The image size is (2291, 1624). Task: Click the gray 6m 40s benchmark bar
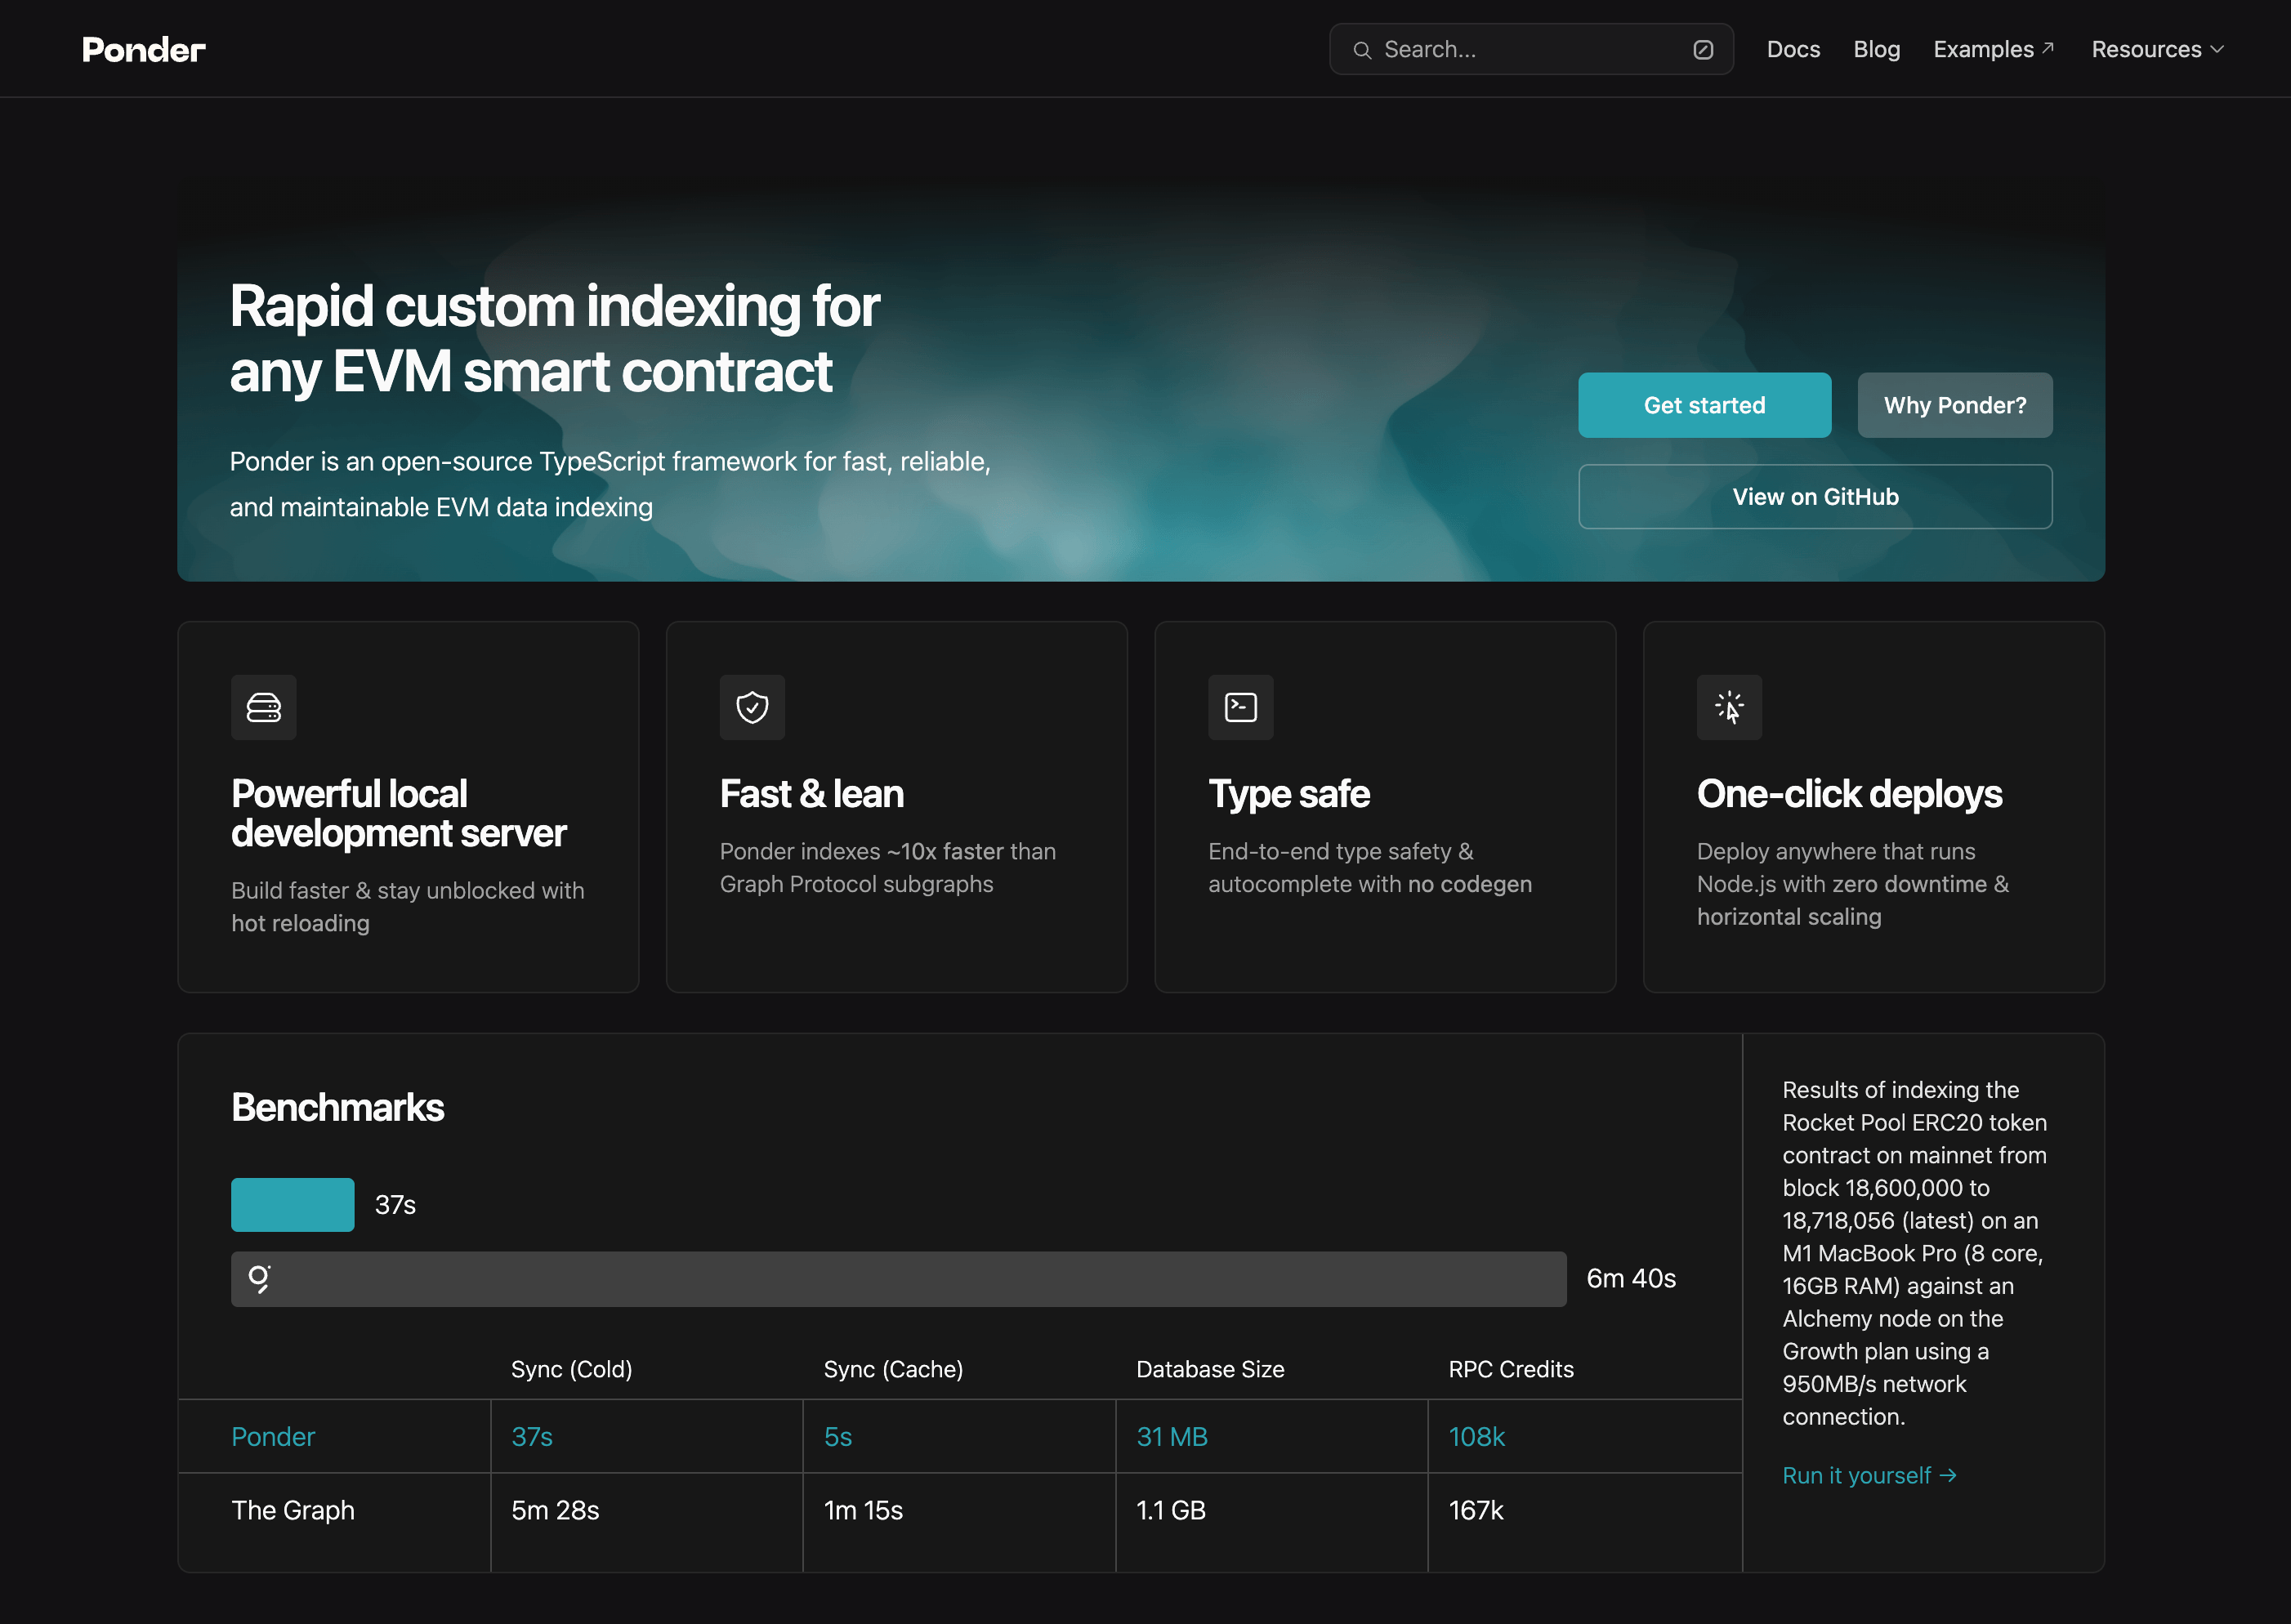point(898,1279)
